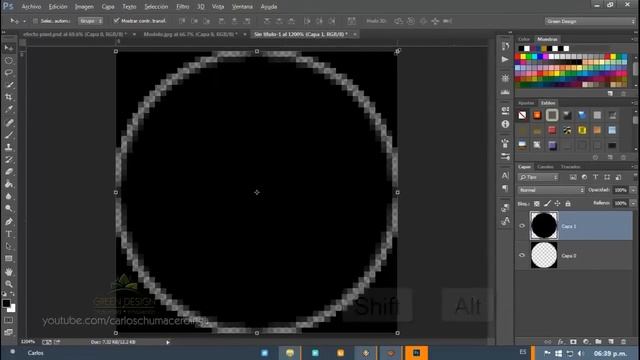The width and height of the screenshot is (640, 360).
Task: Hide the Capa 1 layer
Action: point(522,226)
